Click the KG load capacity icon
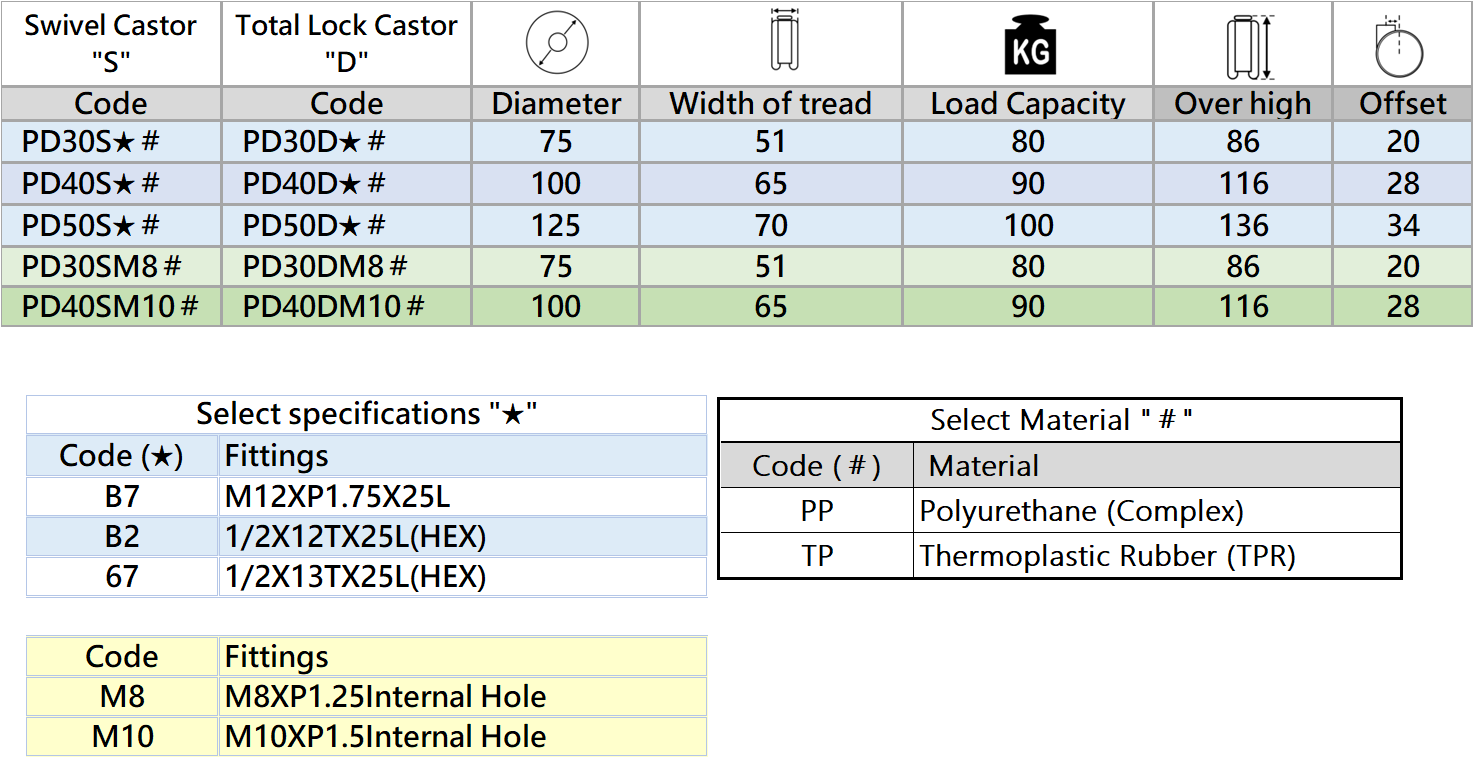 click(1029, 46)
